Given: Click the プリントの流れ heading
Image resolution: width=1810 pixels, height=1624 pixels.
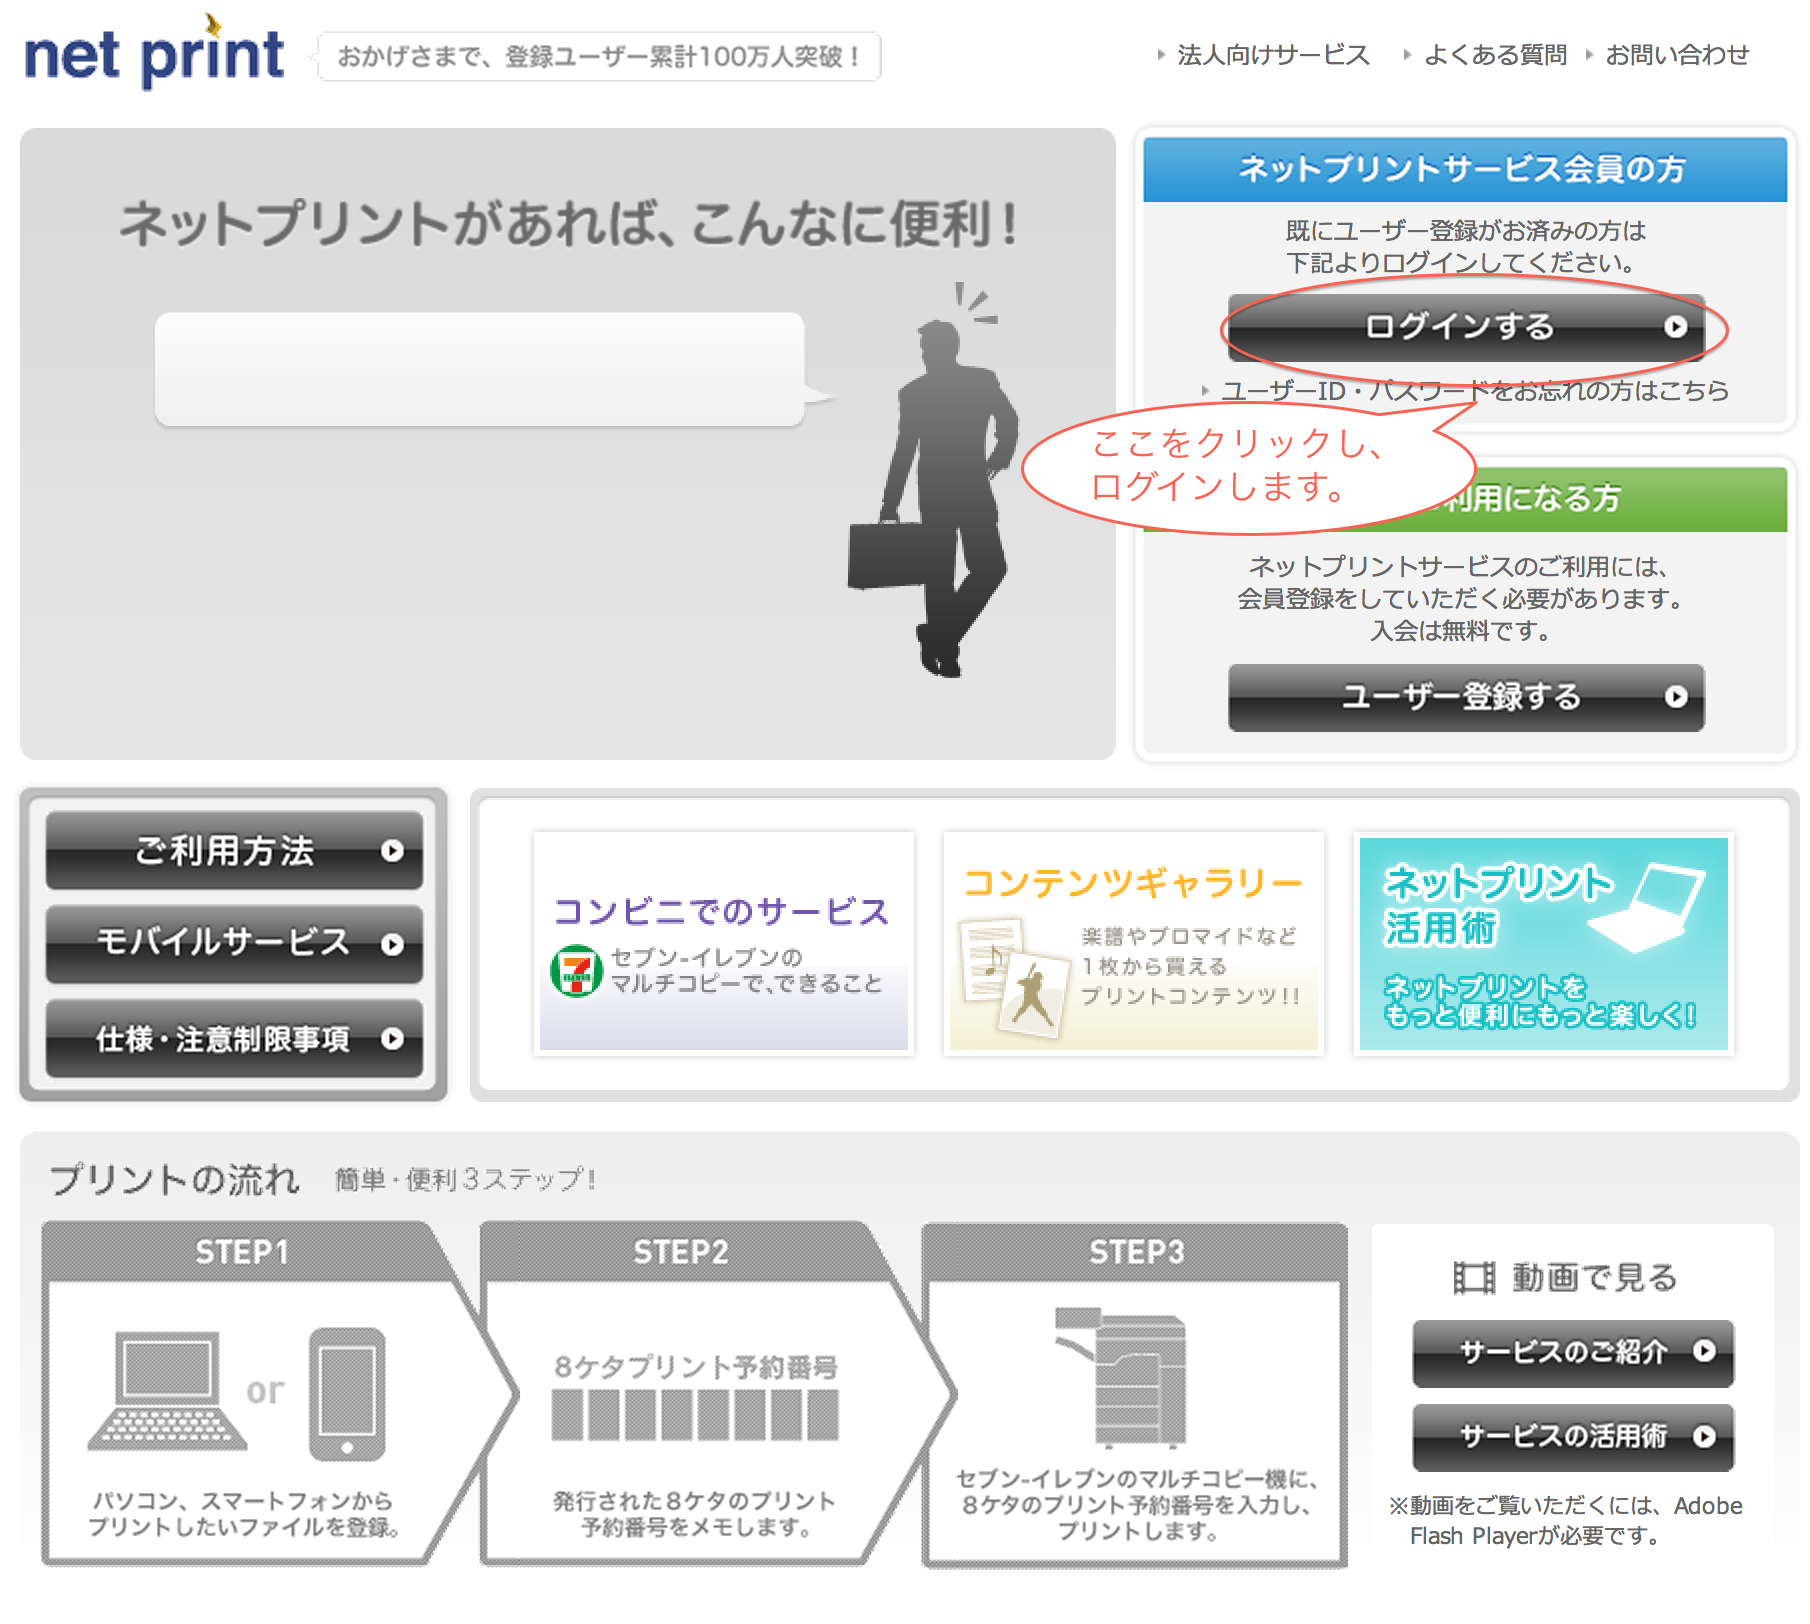Looking at the screenshot, I should pos(175,1180).
